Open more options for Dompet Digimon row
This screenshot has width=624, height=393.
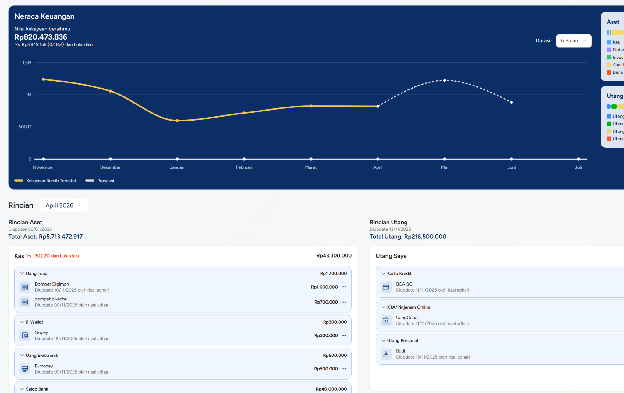click(344, 287)
